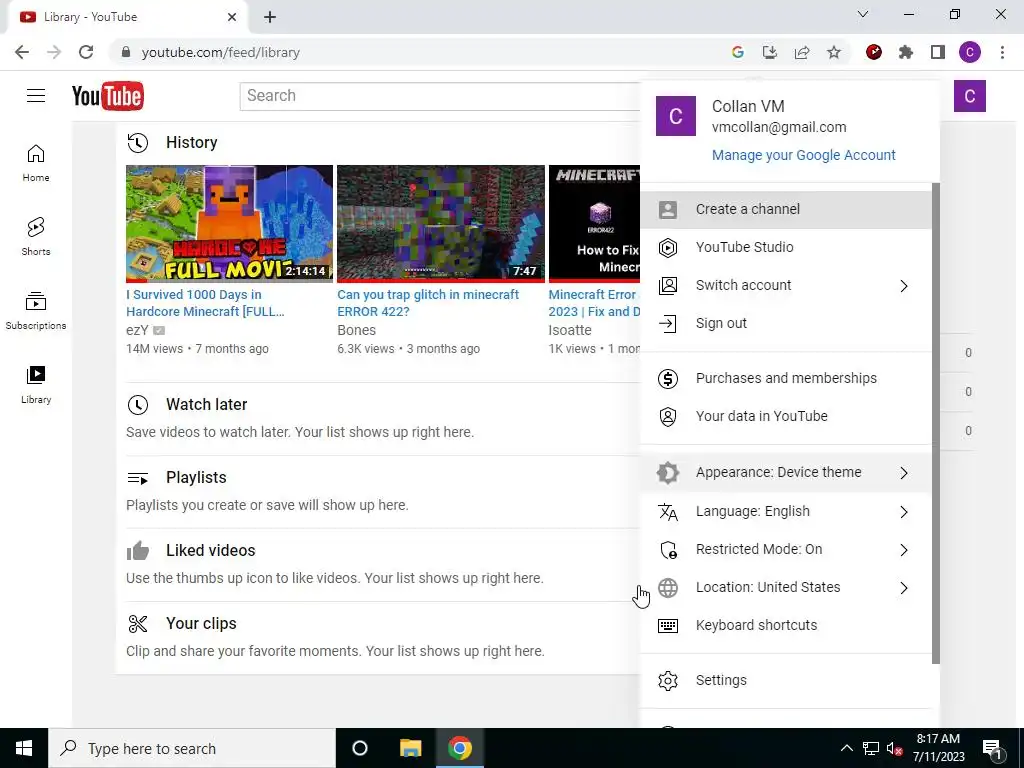Image resolution: width=1024 pixels, height=768 pixels.
Task: Open File Explorer from the taskbar
Action: (x=411, y=748)
